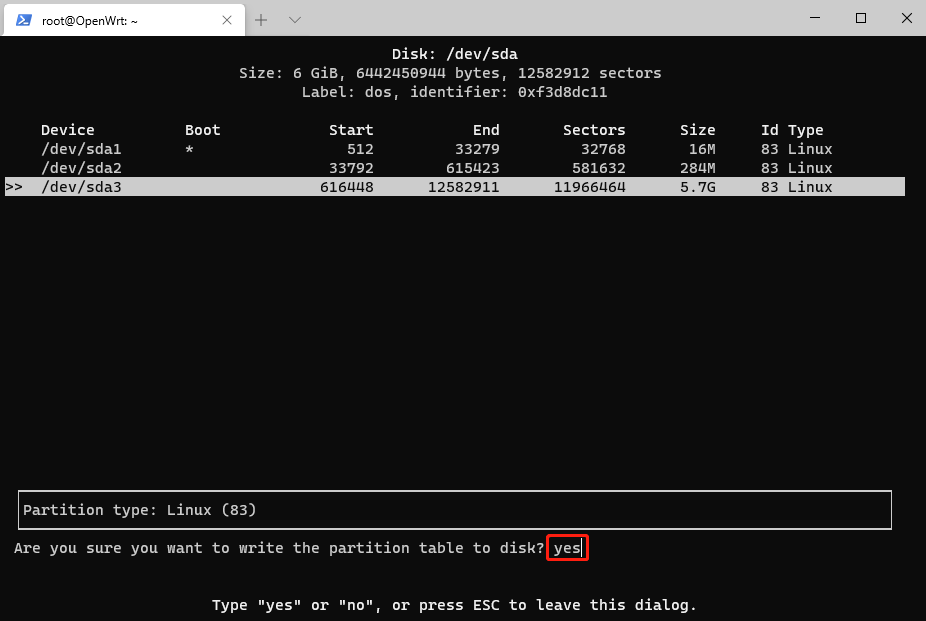The image size is (926, 621).
Task: Select the highlighted /dev/sda3 partition row
Action: point(454,187)
